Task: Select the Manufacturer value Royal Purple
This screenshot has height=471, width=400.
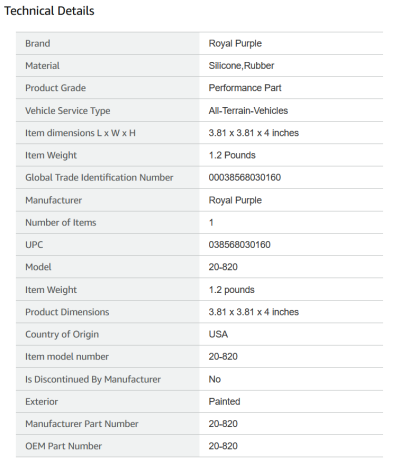Action: click(235, 200)
